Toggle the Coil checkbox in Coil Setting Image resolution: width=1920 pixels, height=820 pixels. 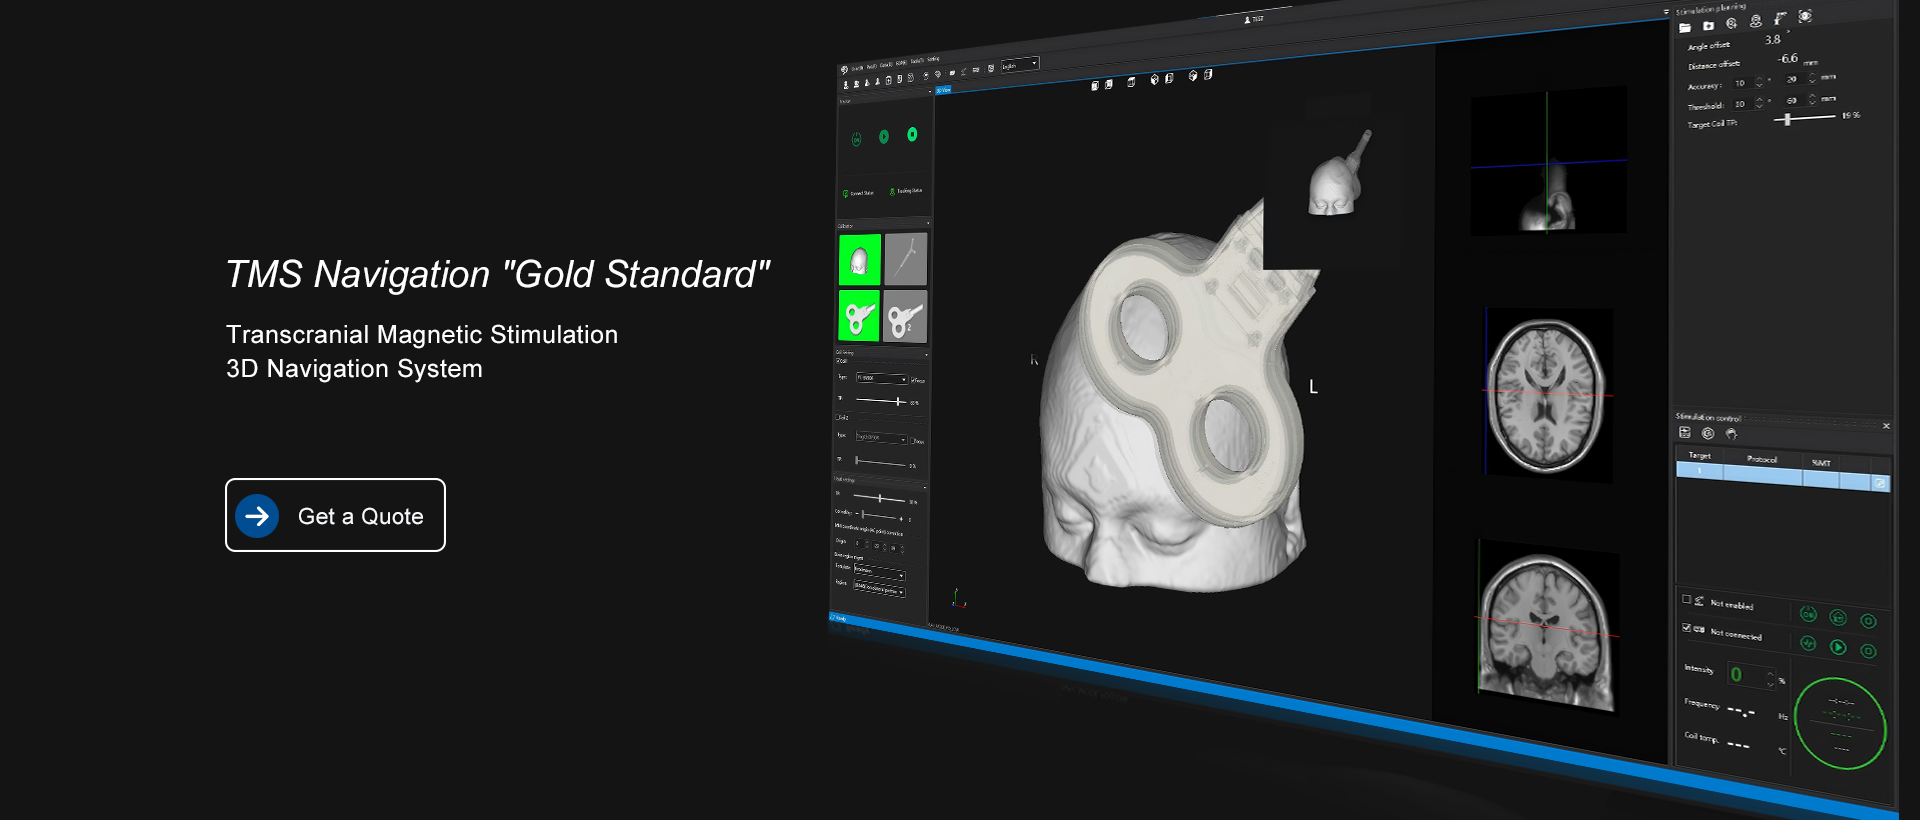[x=841, y=361]
